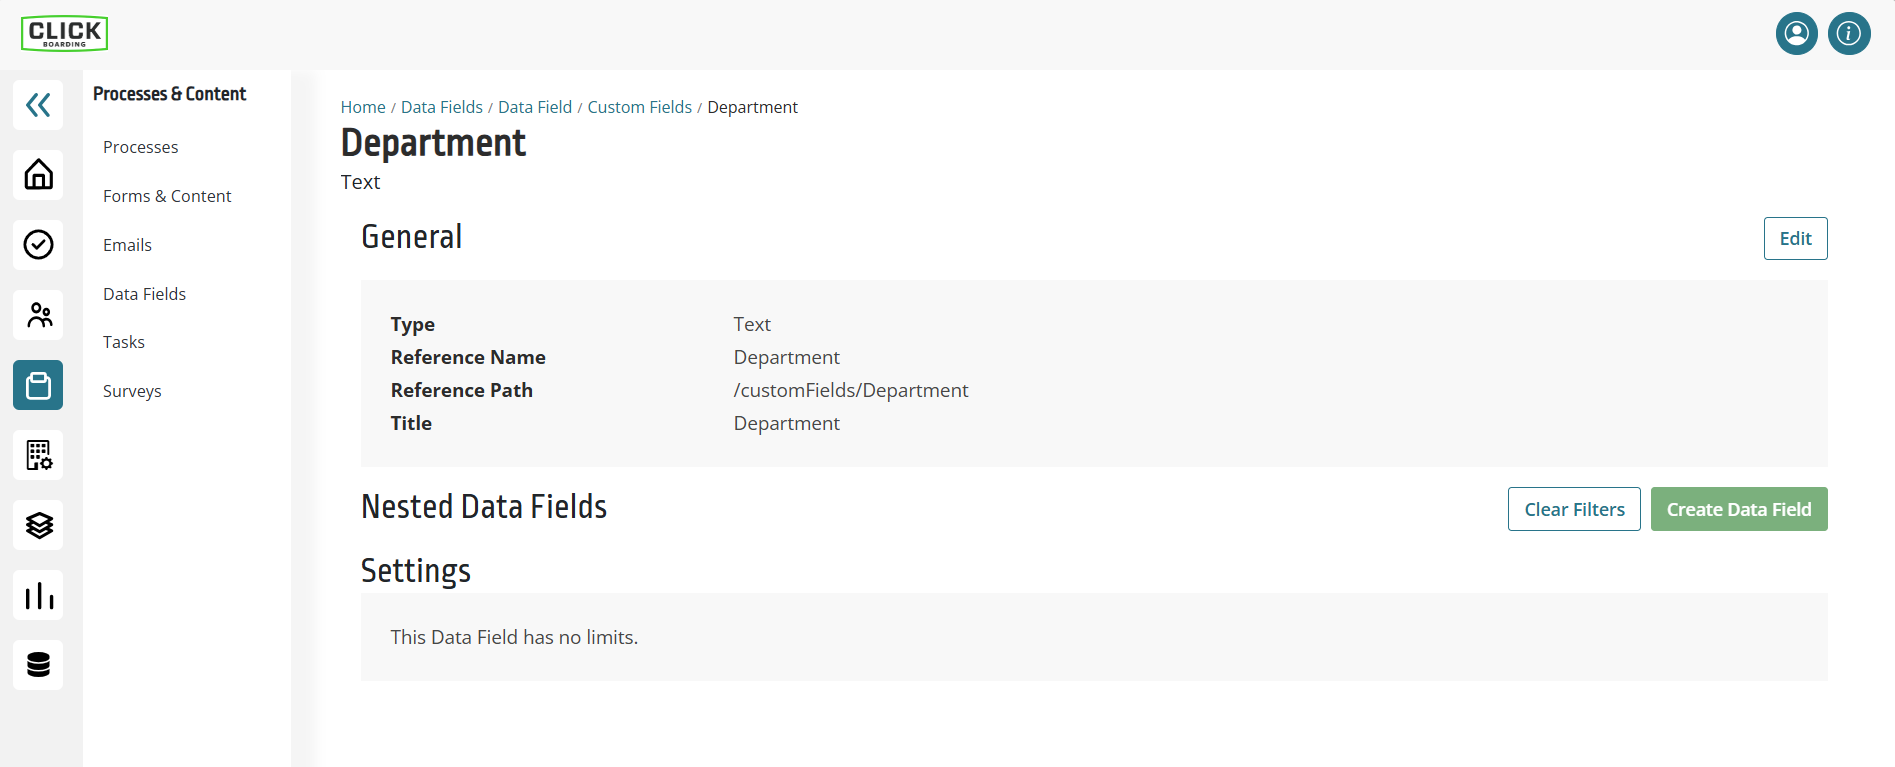Viewport: 1895px width, 767px height.
Task: Click the Clear Filters button
Action: [1574, 509]
